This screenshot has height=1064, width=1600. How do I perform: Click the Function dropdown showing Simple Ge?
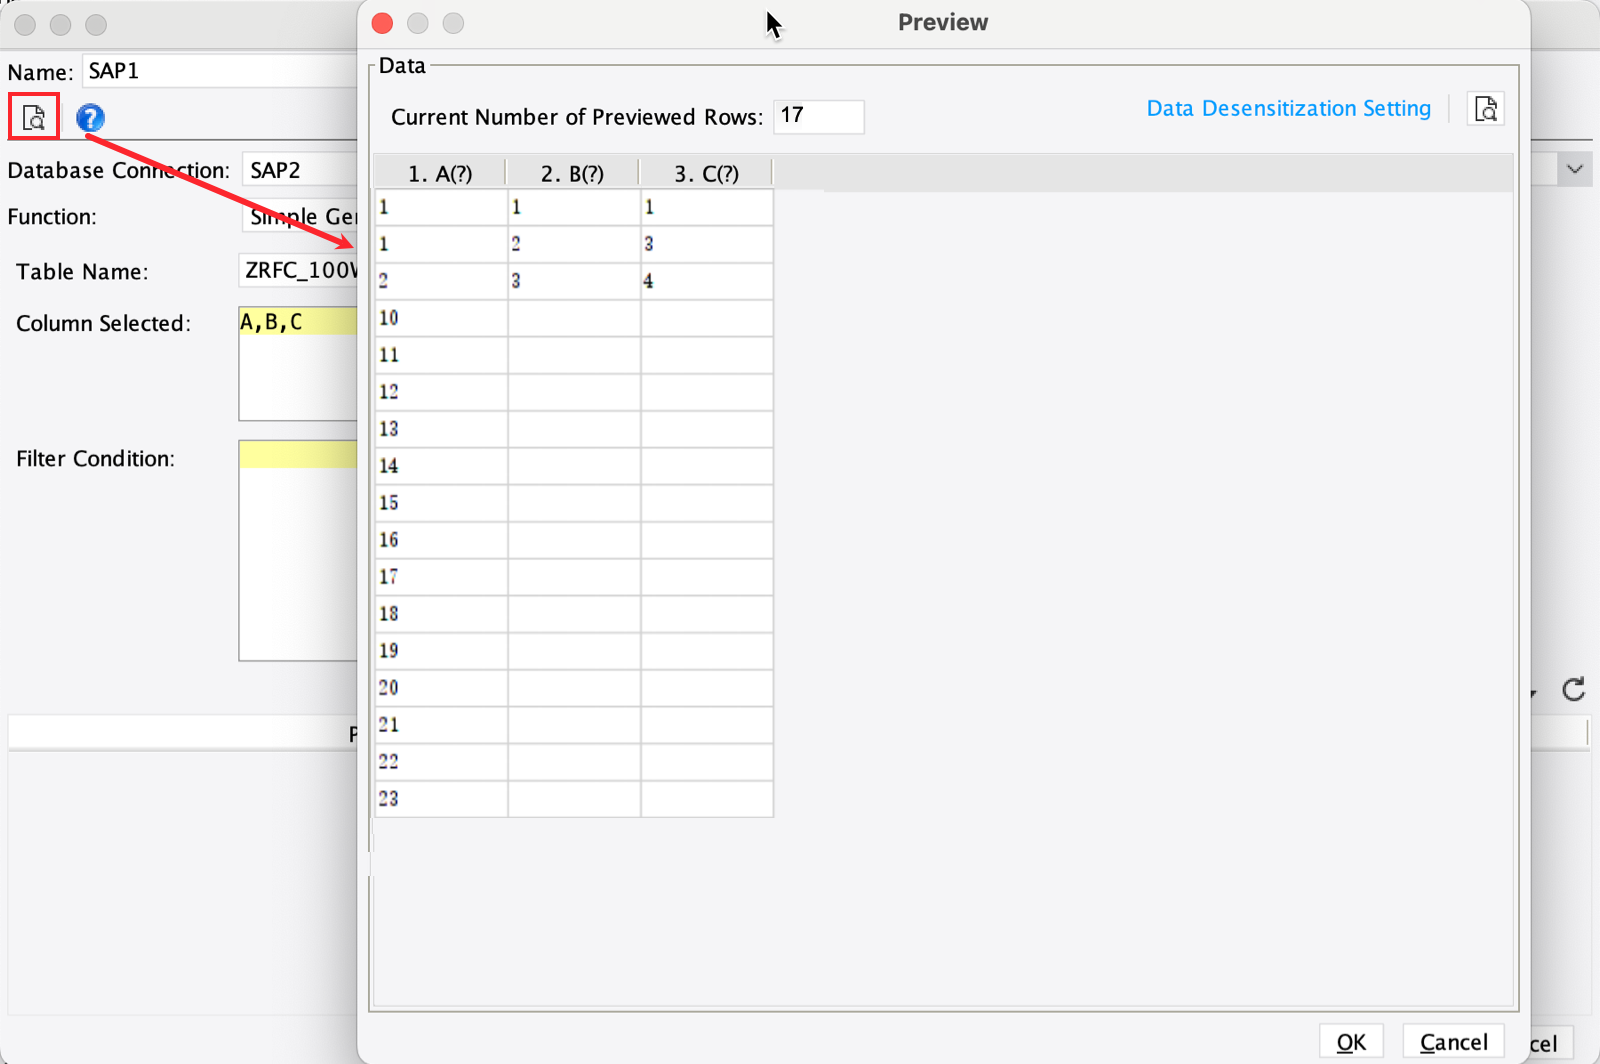coord(300,216)
